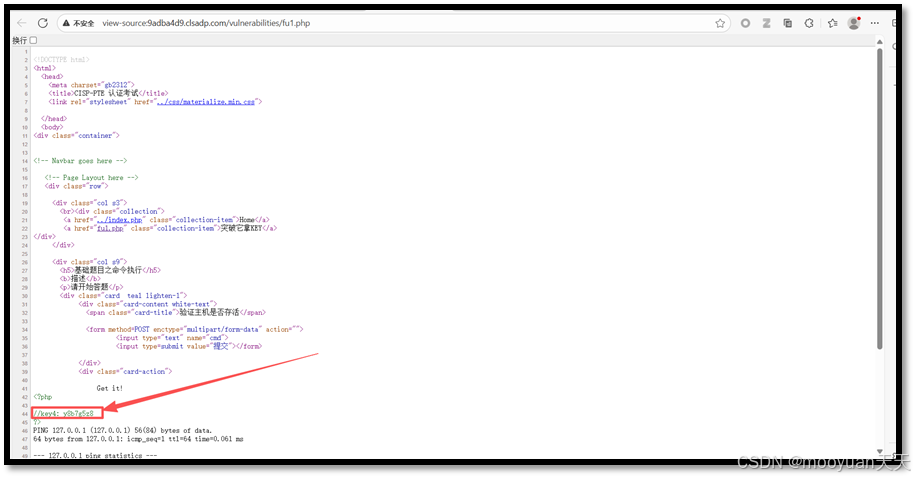Click the 'PING 127.0.0.1' output line
Screen dimensions: 915x478
123,430
